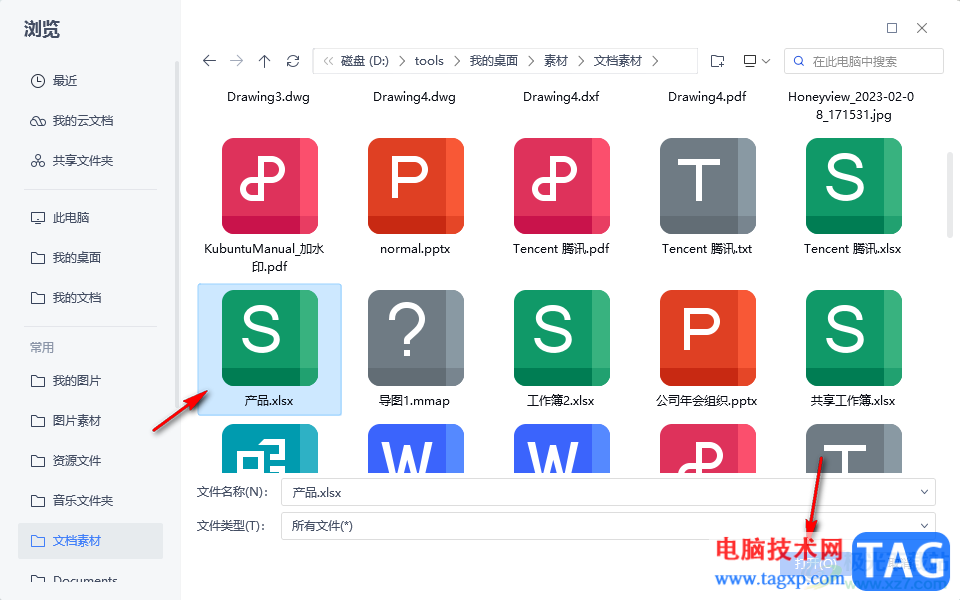Click tools in the path bar
This screenshot has height=600, width=960.
(429, 61)
